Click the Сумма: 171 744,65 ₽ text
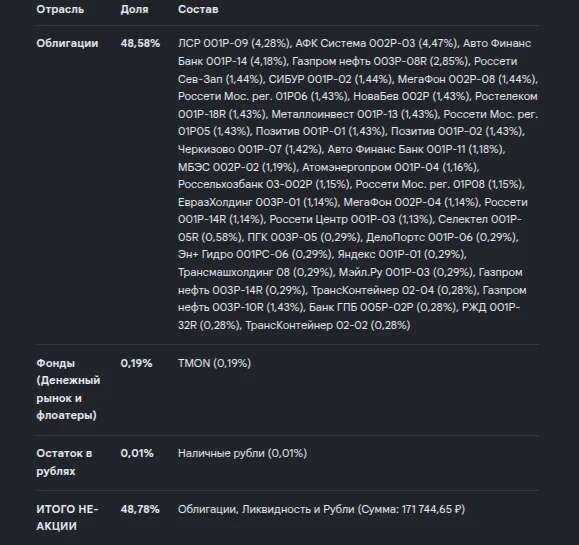The height and width of the screenshot is (545, 579). (x=411, y=510)
